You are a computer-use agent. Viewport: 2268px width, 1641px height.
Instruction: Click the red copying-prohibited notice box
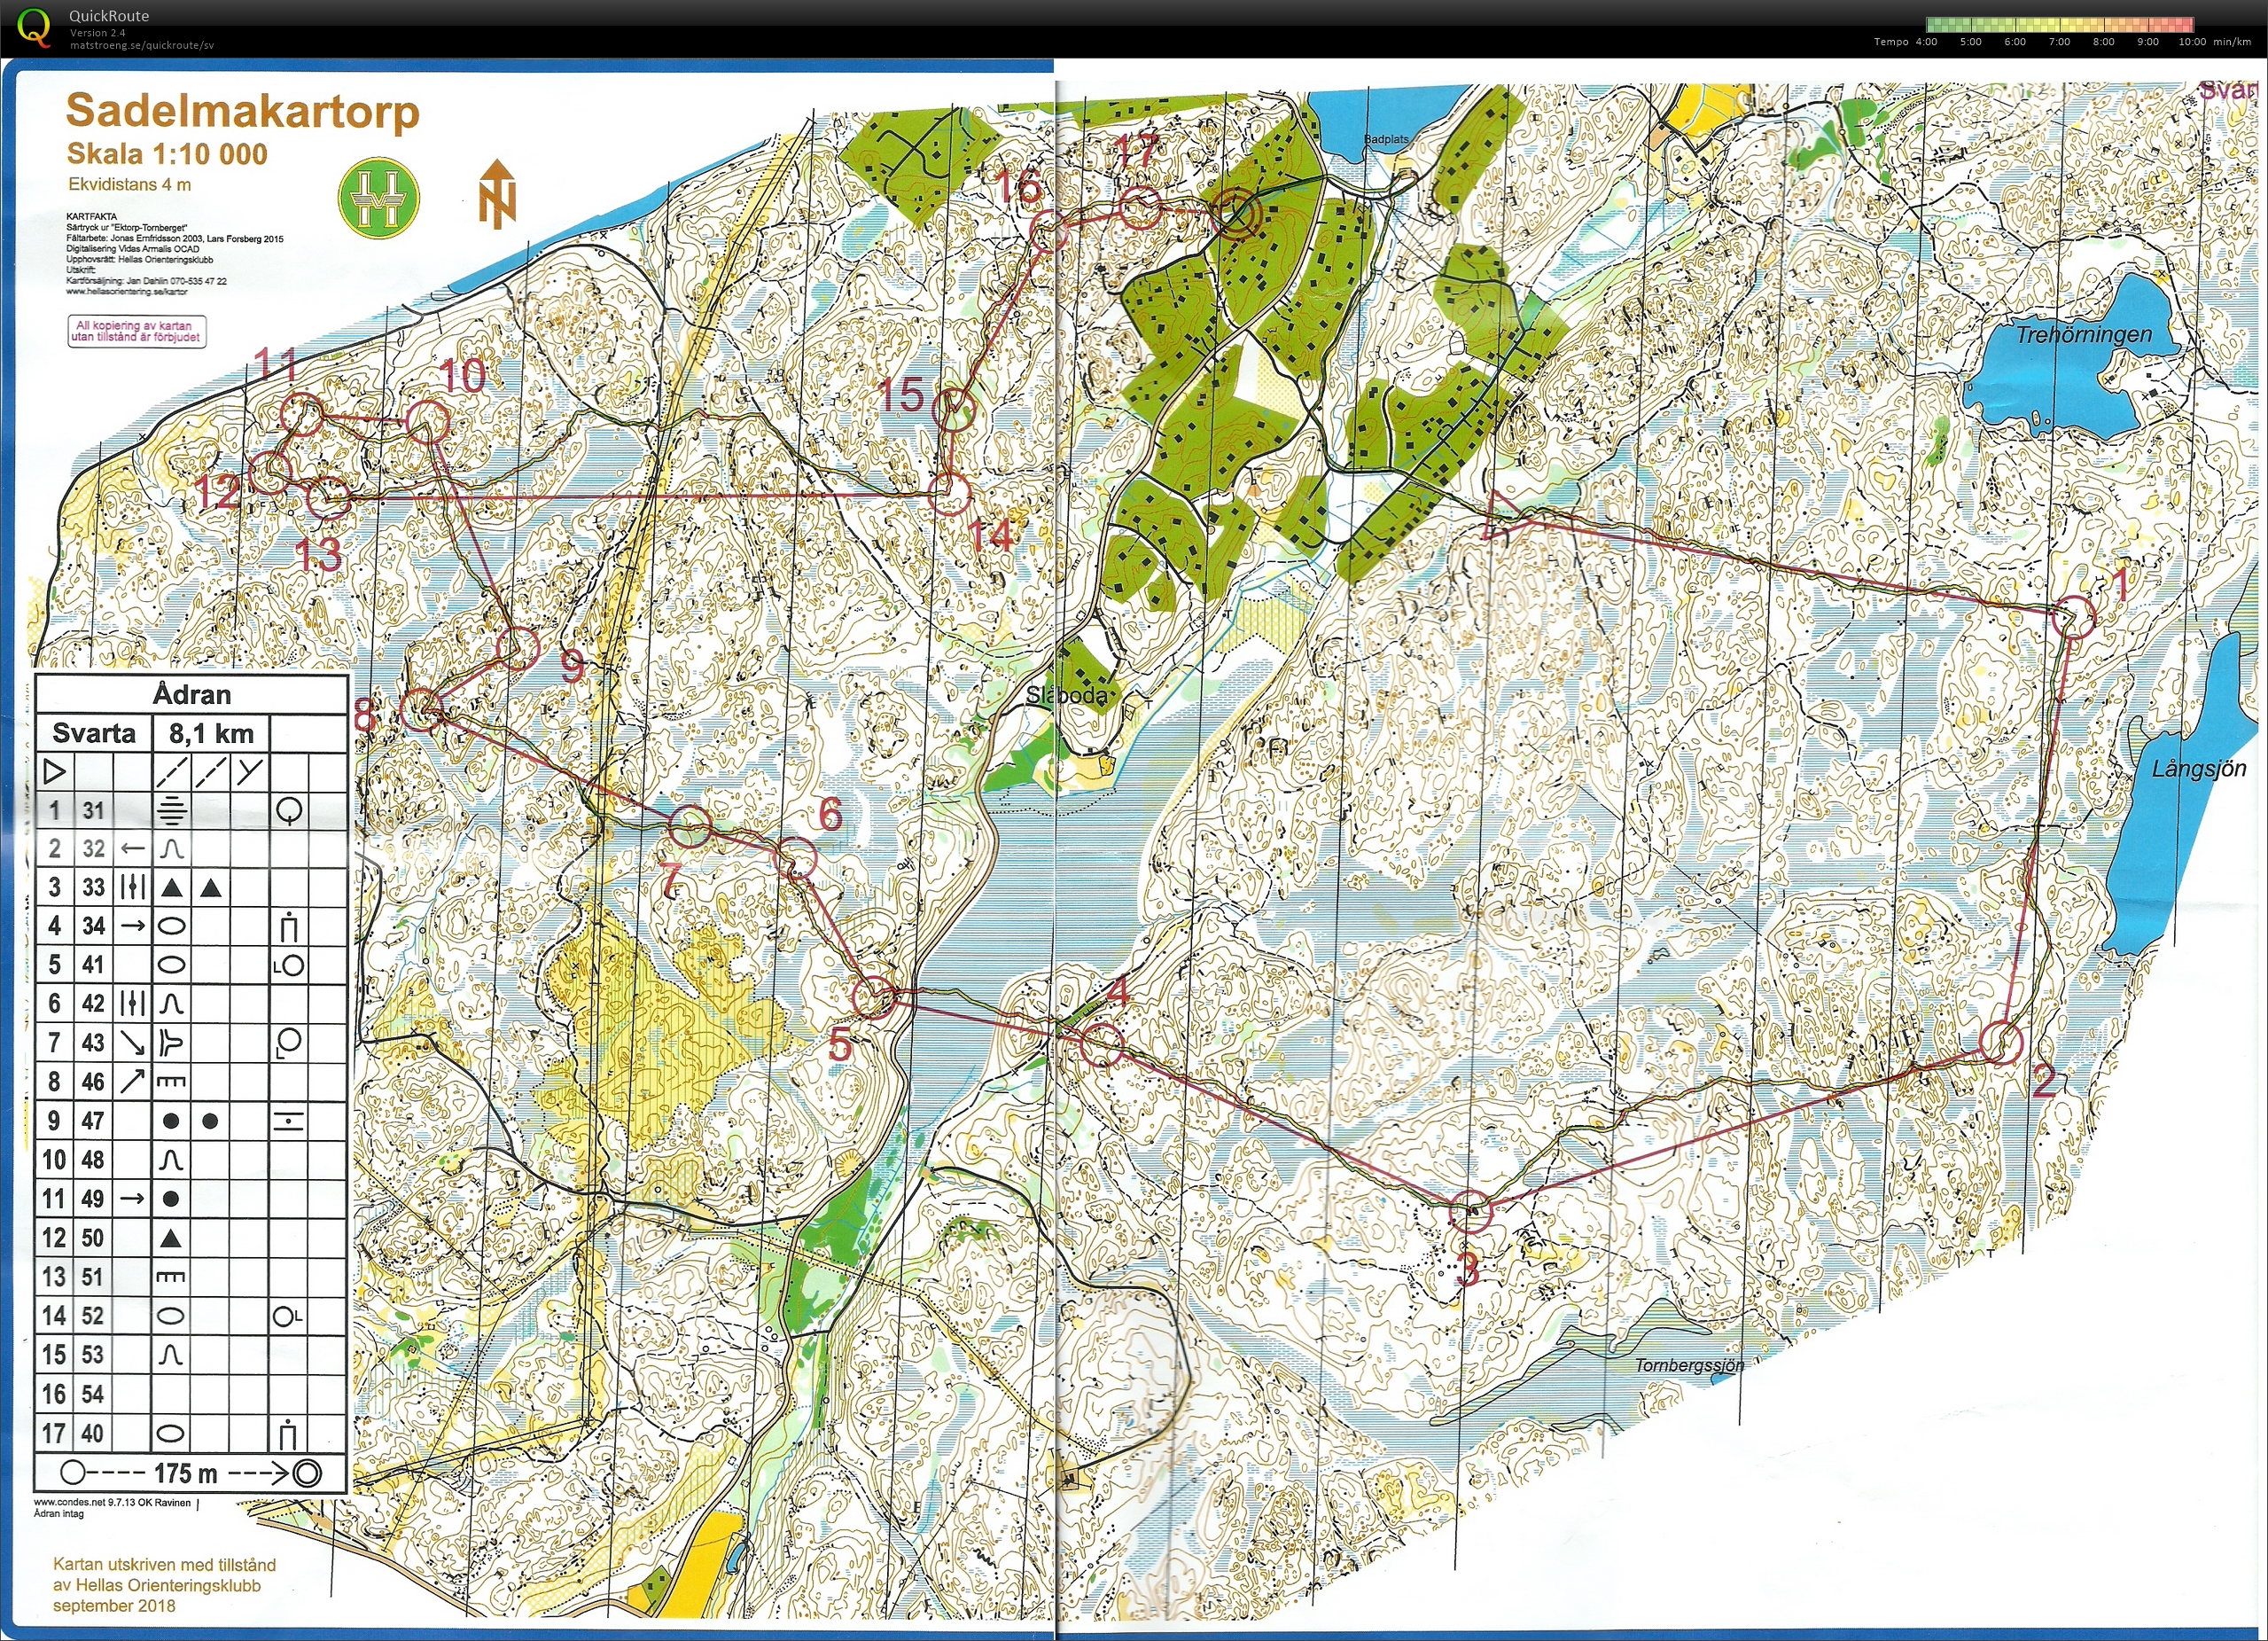coord(137,331)
